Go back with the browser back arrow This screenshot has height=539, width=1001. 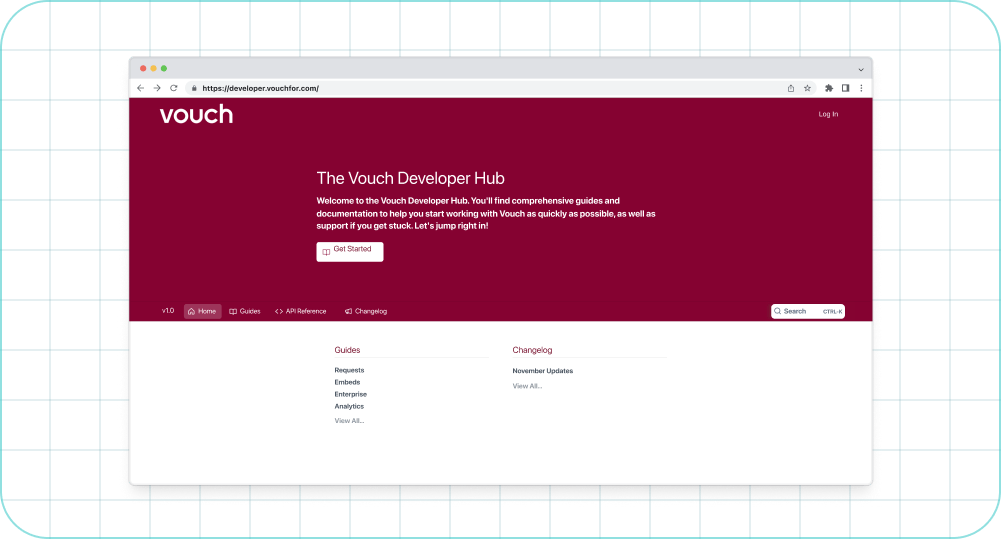click(140, 88)
